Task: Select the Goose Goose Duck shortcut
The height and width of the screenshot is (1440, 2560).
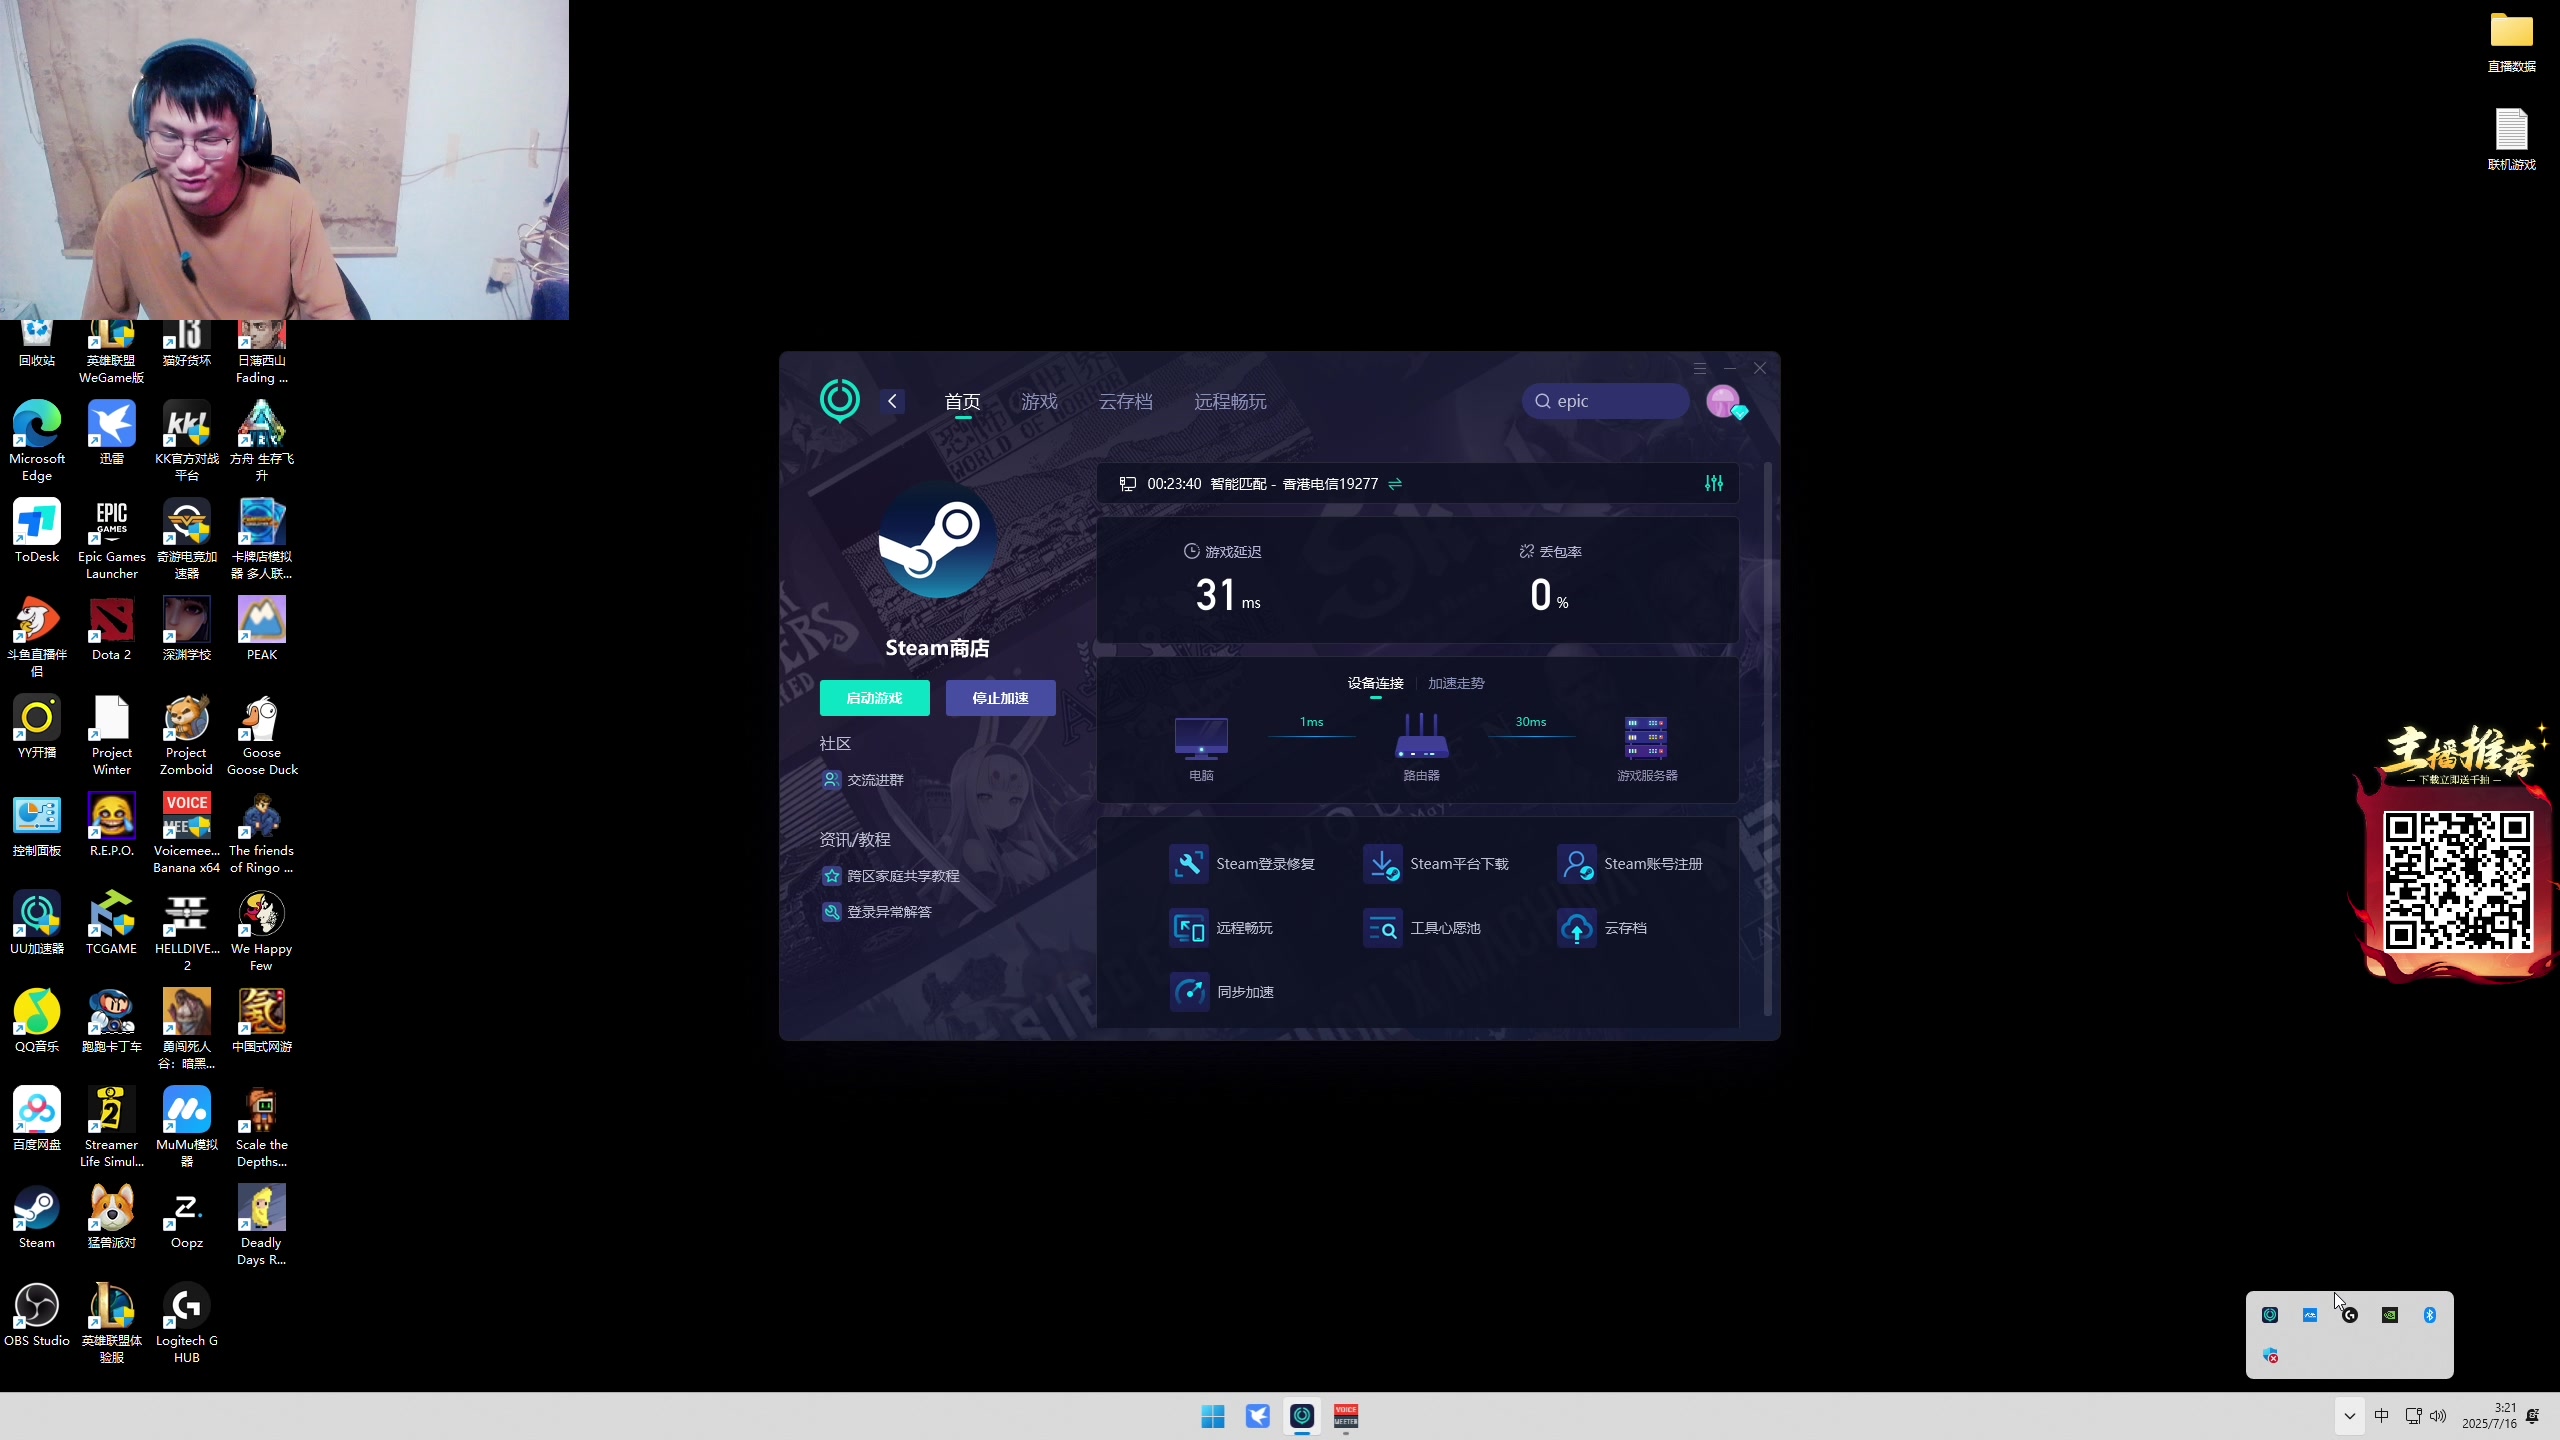Action: pyautogui.click(x=262, y=736)
